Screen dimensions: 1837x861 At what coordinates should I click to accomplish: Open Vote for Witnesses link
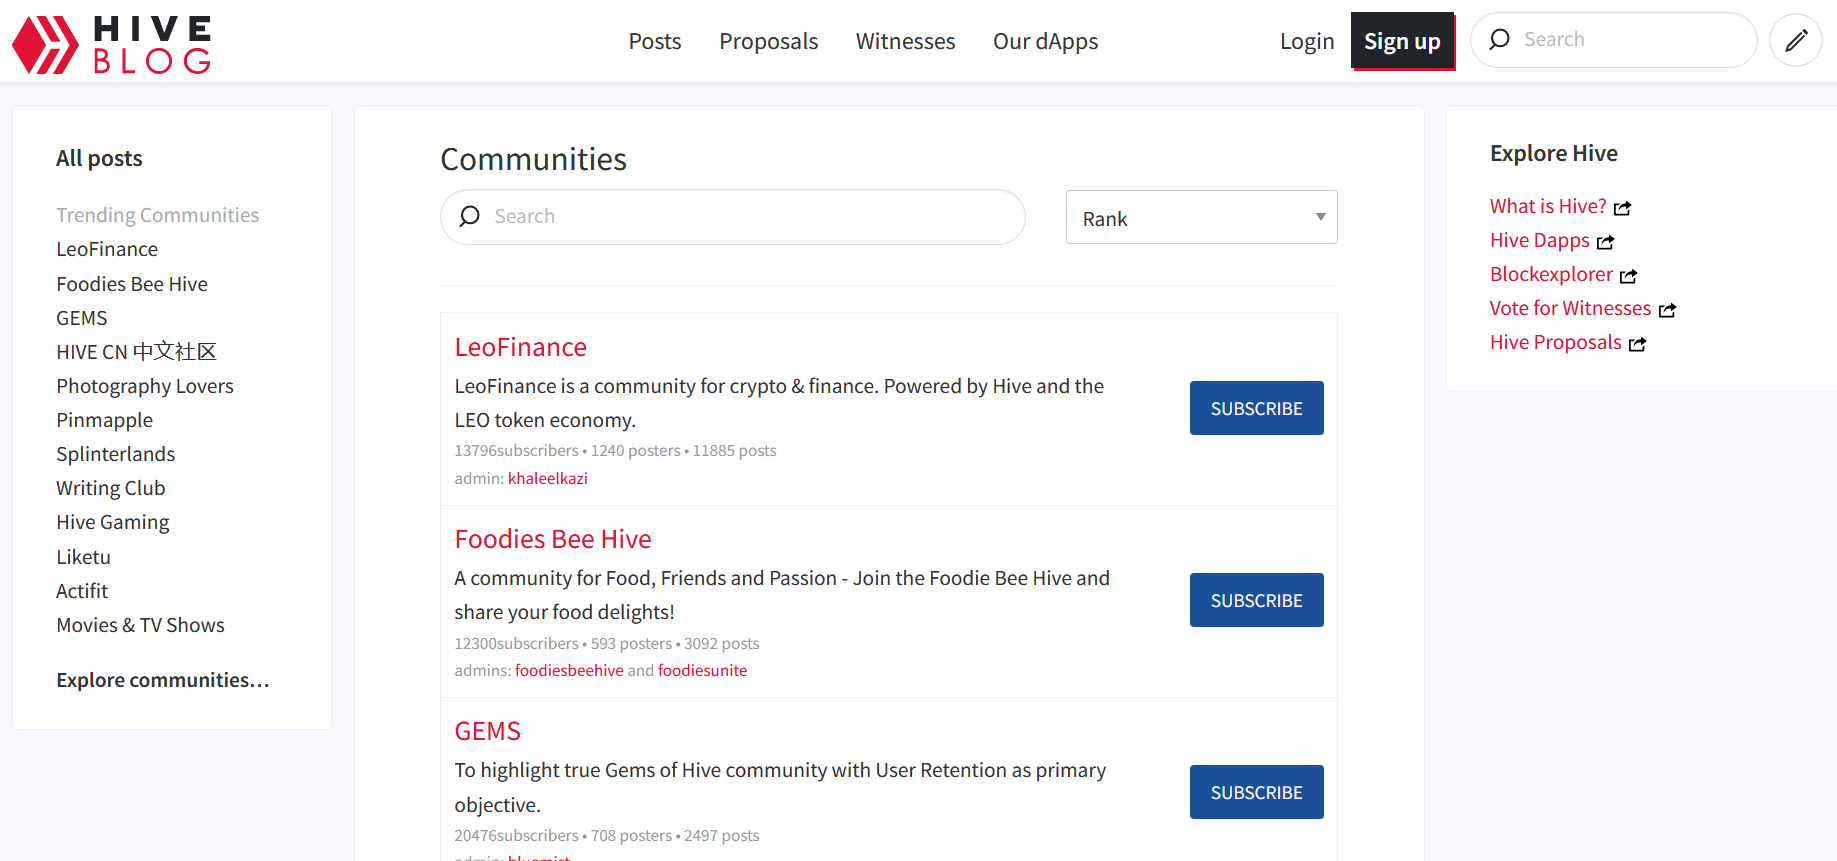(x=1570, y=308)
